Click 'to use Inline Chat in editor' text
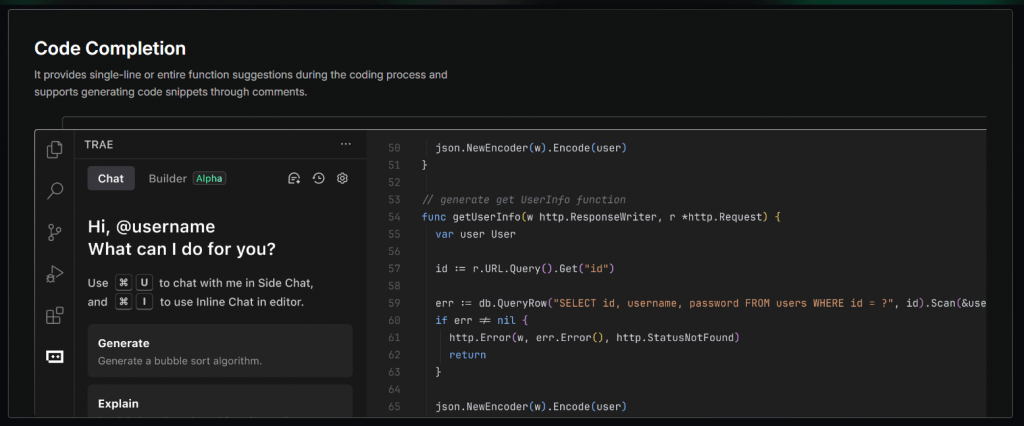The image size is (1024, 426). click(232, 303)
